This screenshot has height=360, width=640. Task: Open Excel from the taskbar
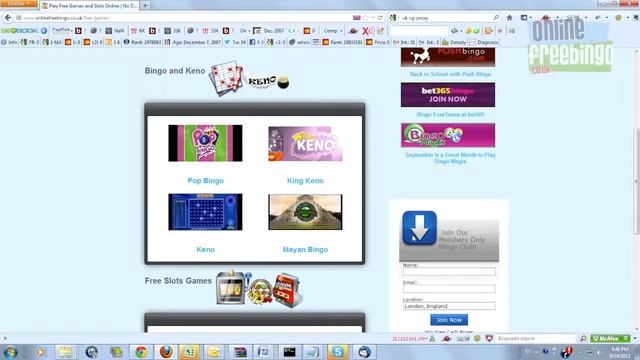[190, 352]
